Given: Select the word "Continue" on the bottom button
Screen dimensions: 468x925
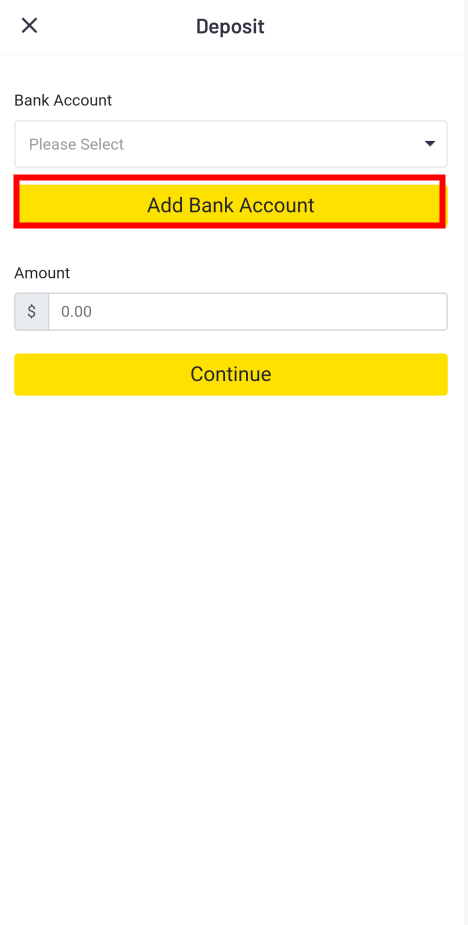Looking at the screenshot, I should (231, 374).
